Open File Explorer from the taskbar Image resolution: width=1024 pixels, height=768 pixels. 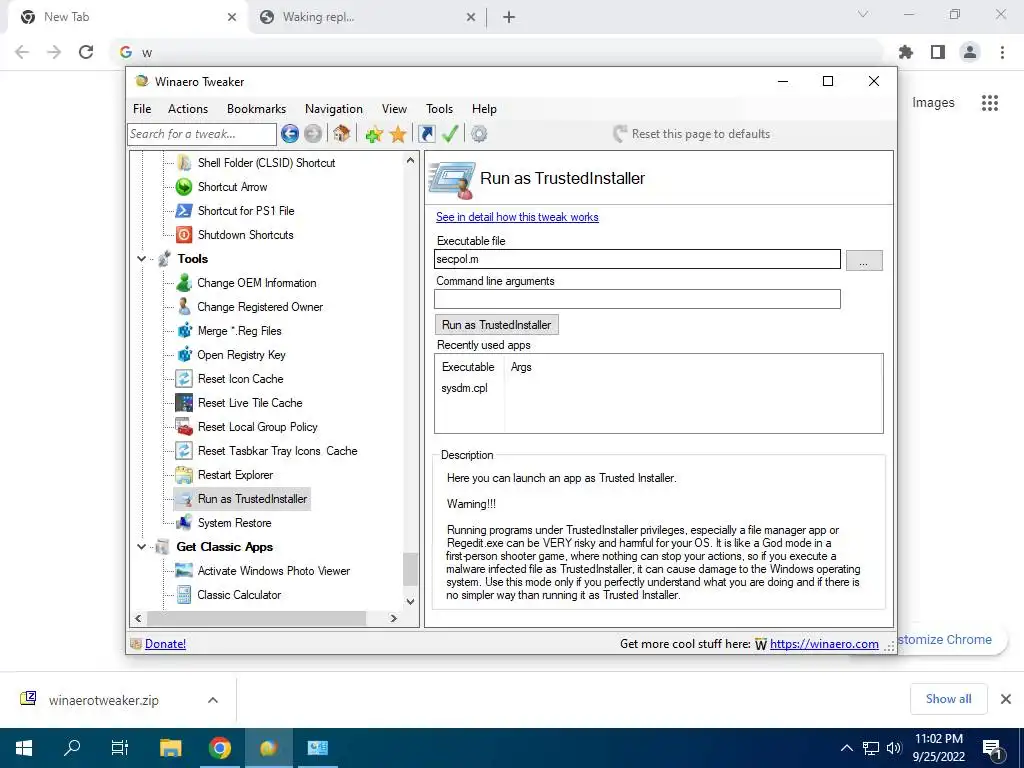point(170,748)
